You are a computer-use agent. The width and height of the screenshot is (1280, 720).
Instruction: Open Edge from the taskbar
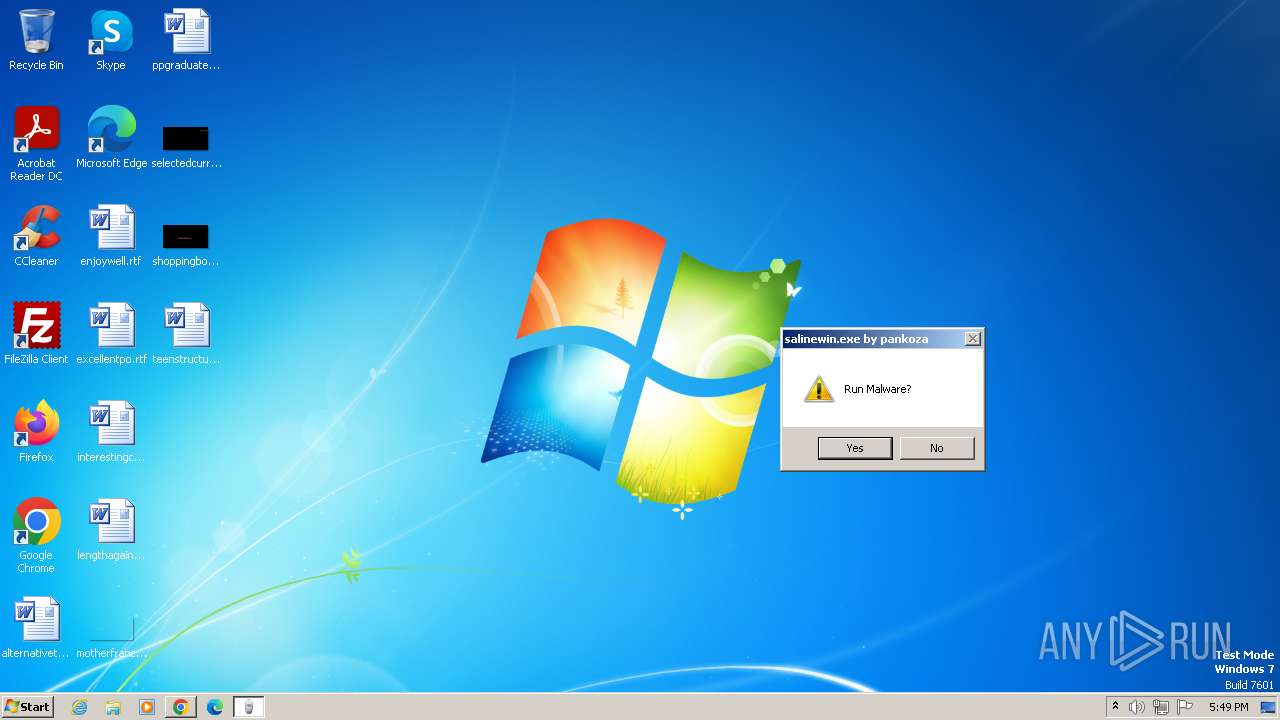coord(215,707)
